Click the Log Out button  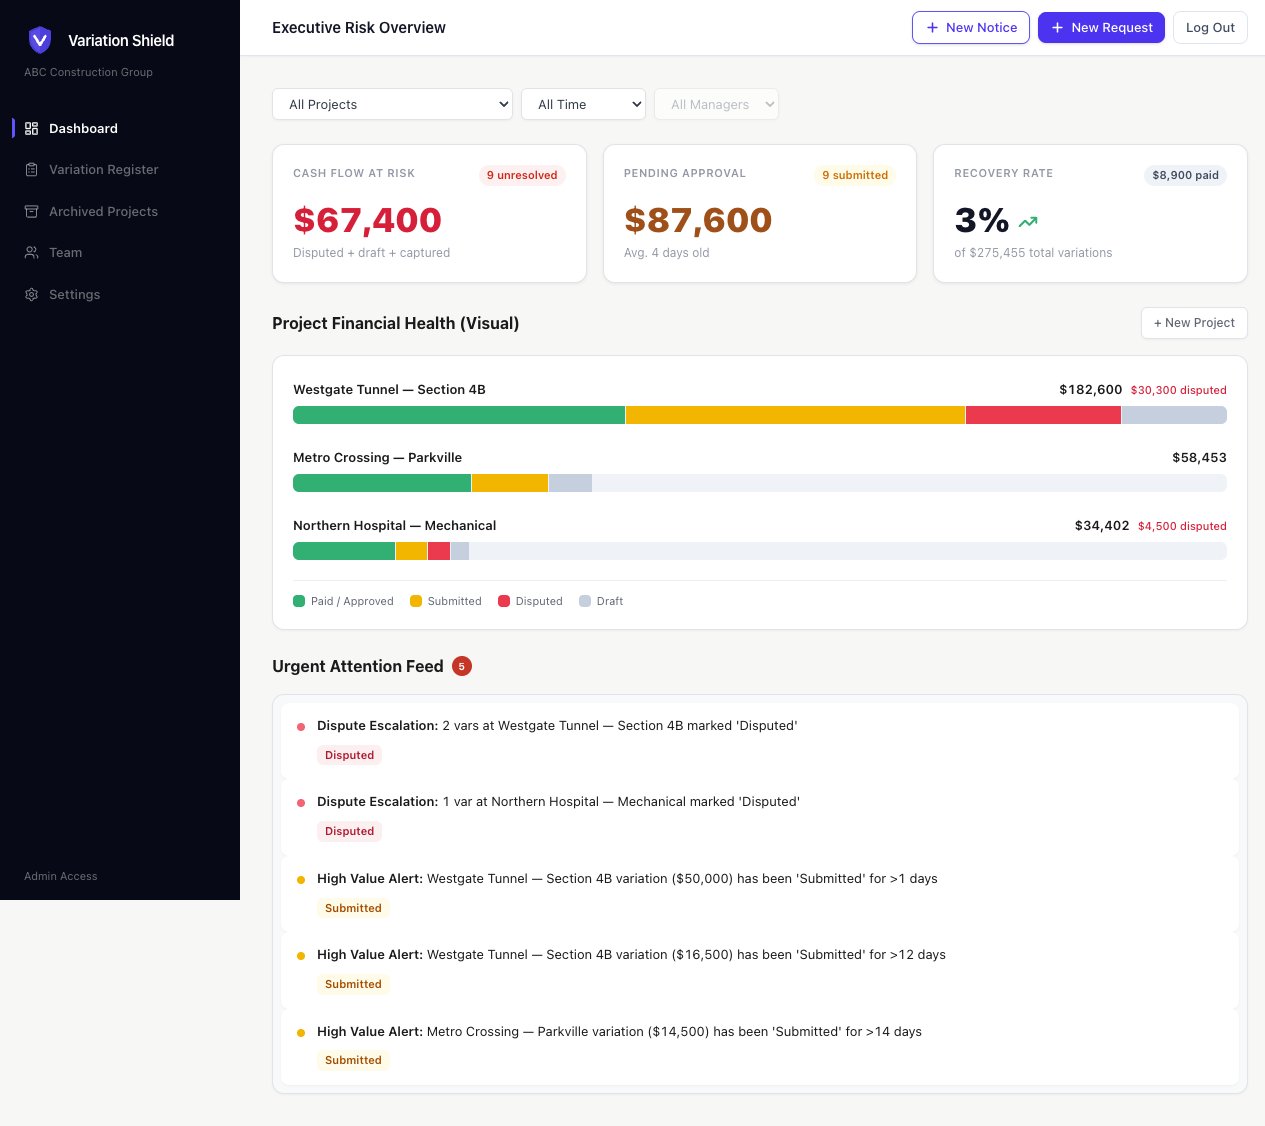pyautogui.click(x=1210, y=27)
